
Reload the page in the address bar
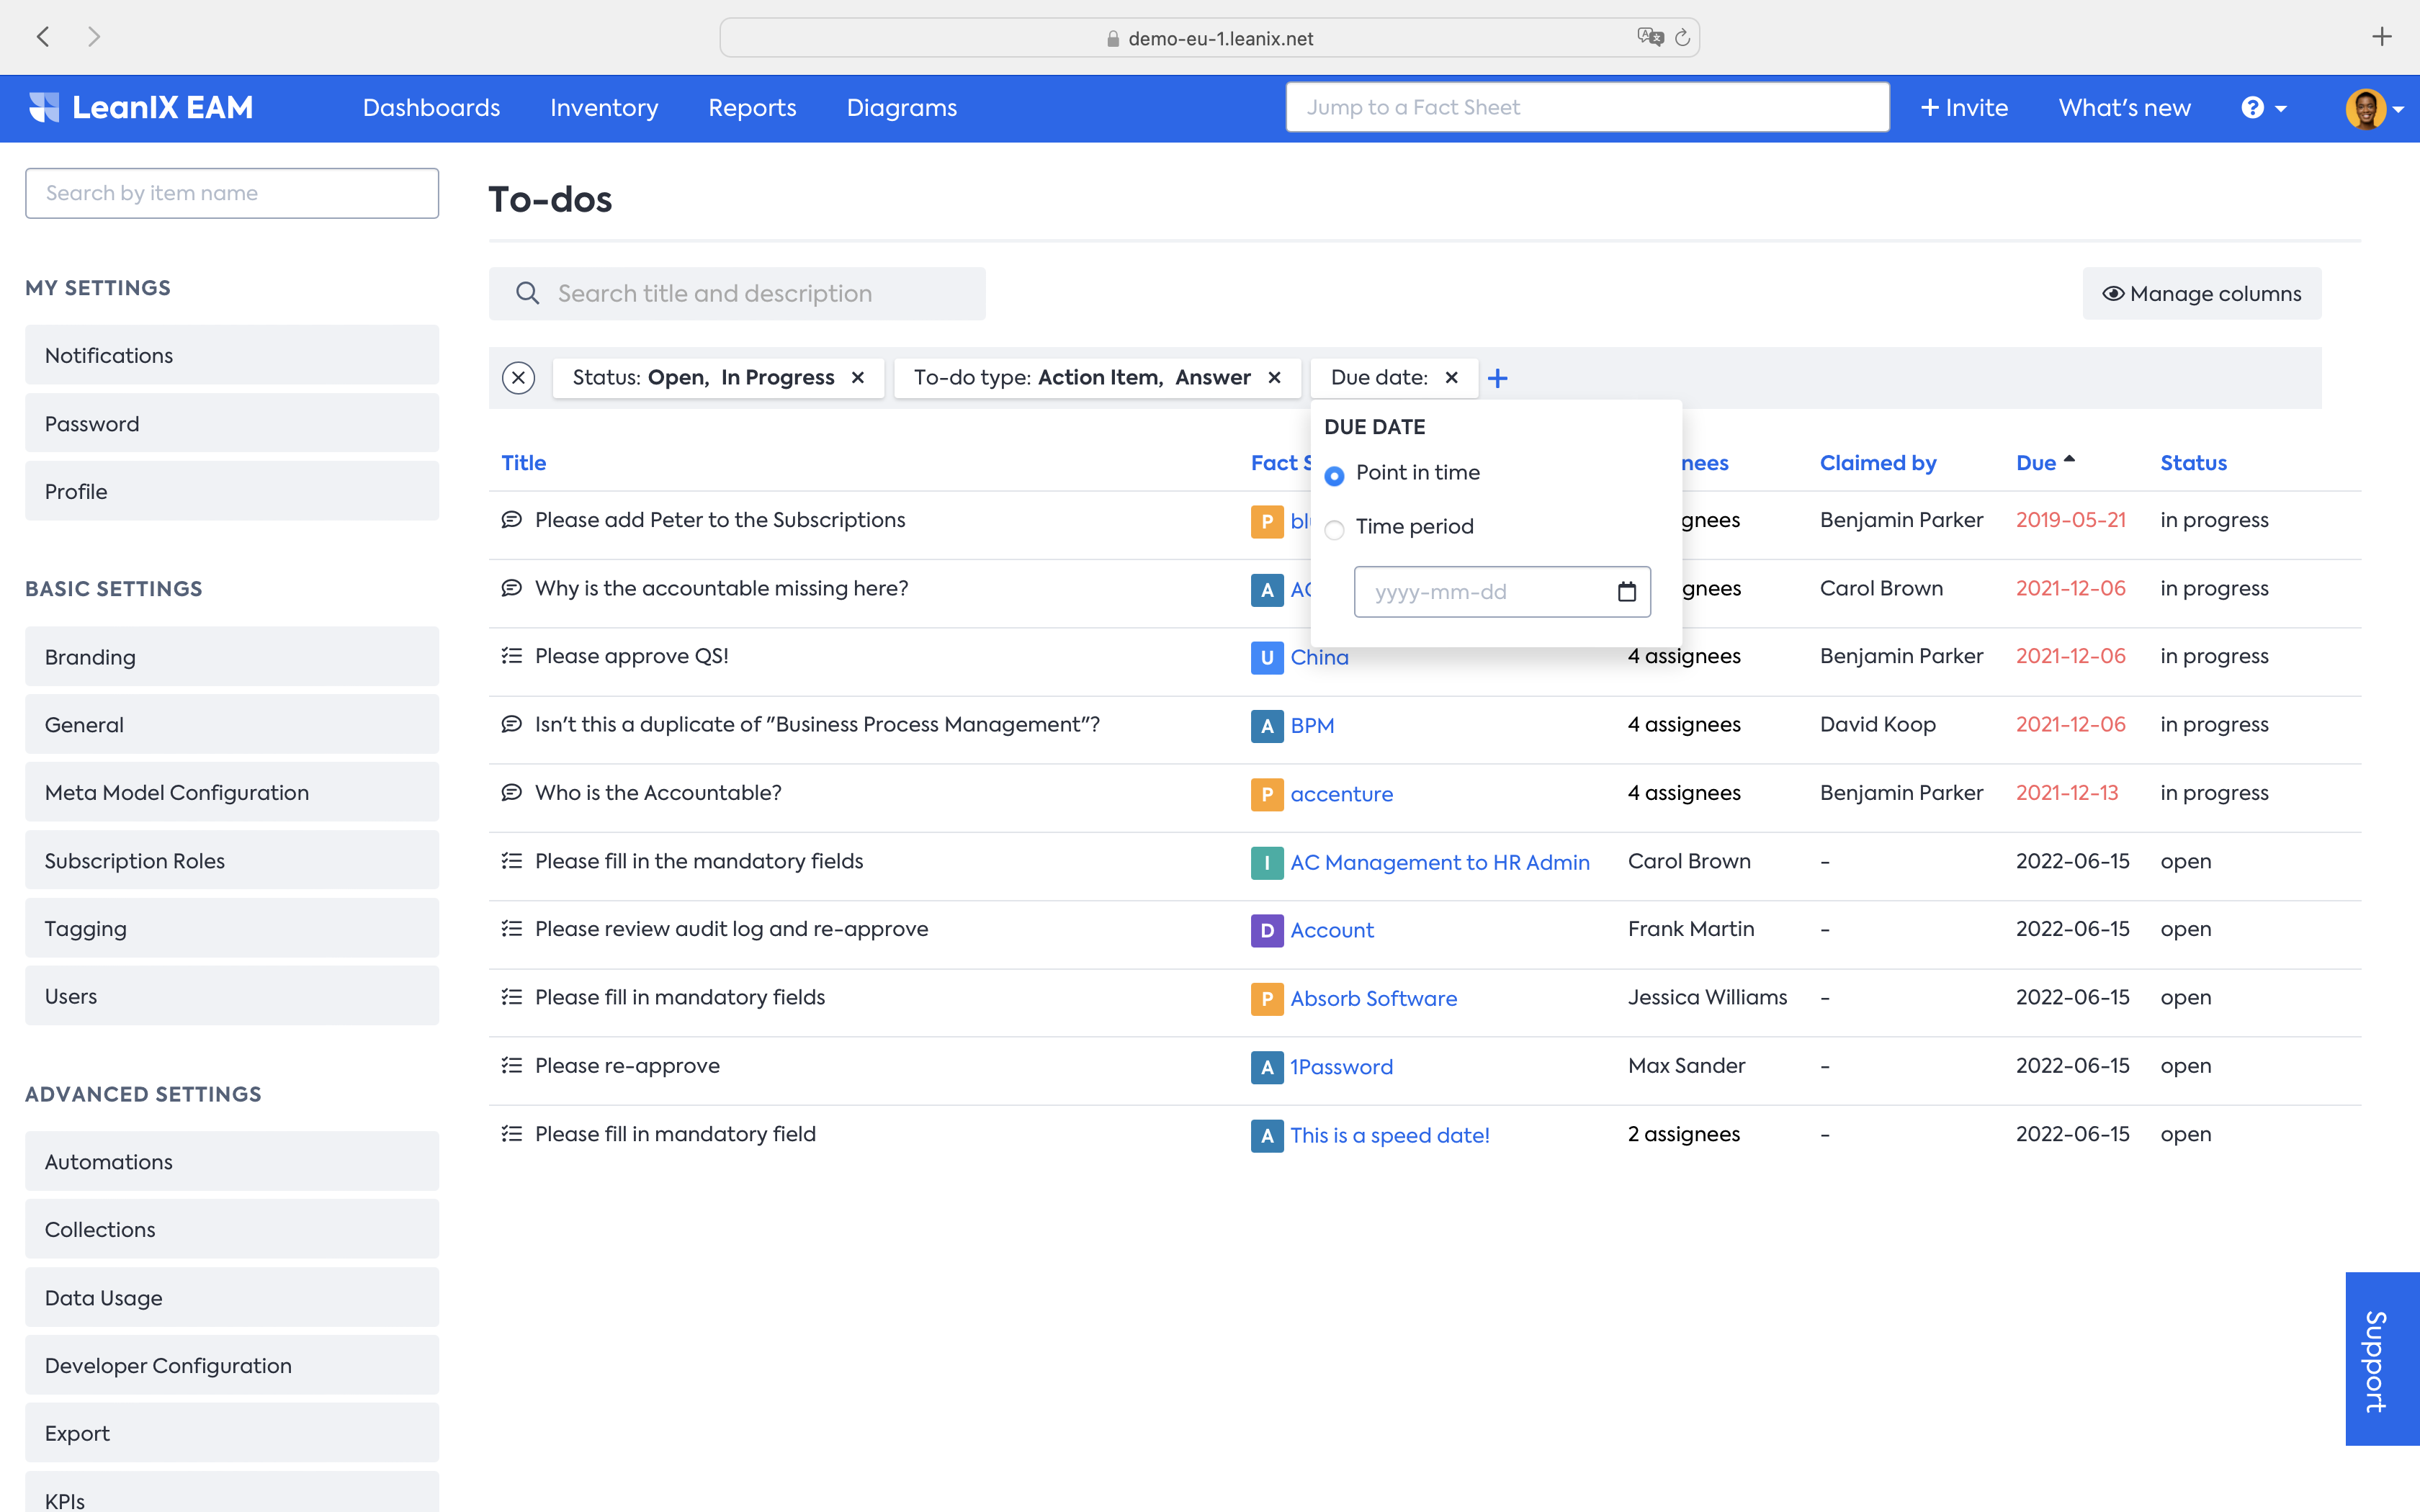click(1682, 38)
